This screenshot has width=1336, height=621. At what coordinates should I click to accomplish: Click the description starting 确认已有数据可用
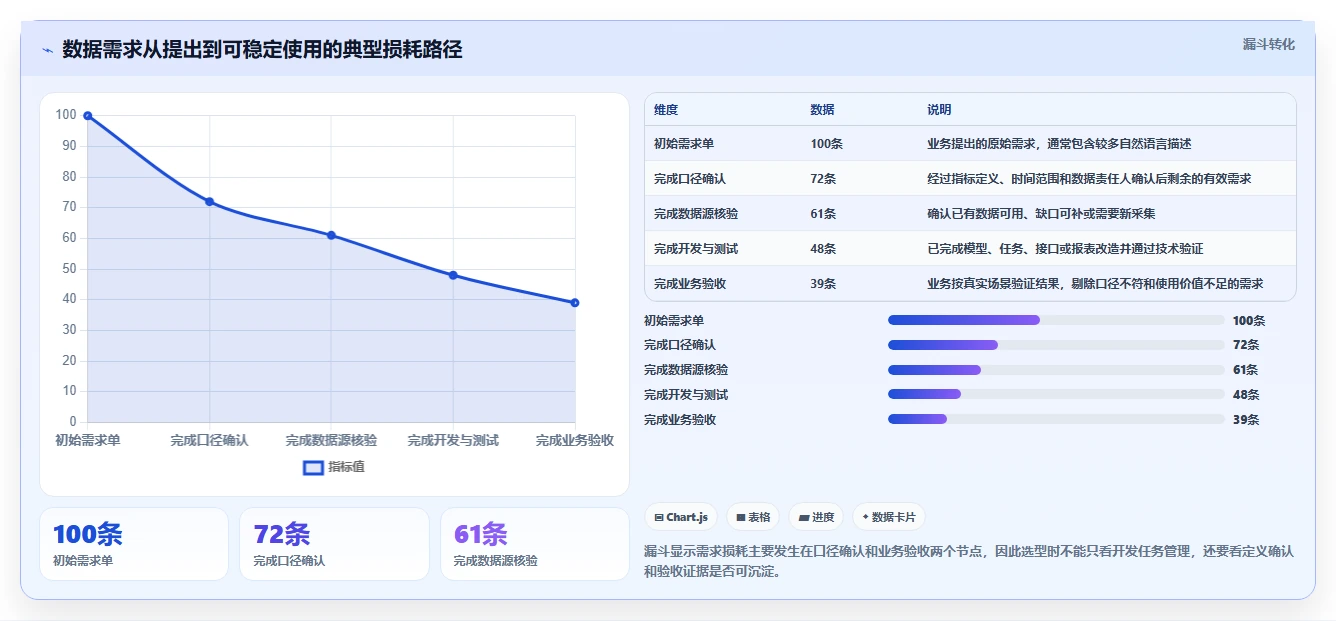(x=1041, y=214)
